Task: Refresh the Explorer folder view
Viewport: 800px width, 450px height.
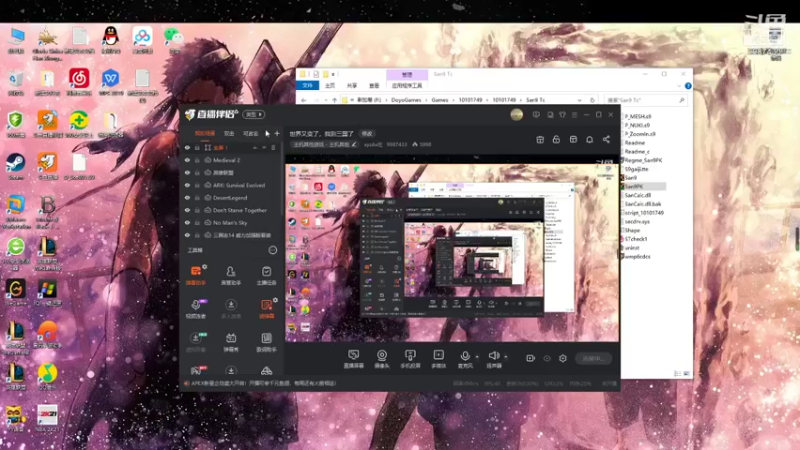Action: click(x=592, y=100)
